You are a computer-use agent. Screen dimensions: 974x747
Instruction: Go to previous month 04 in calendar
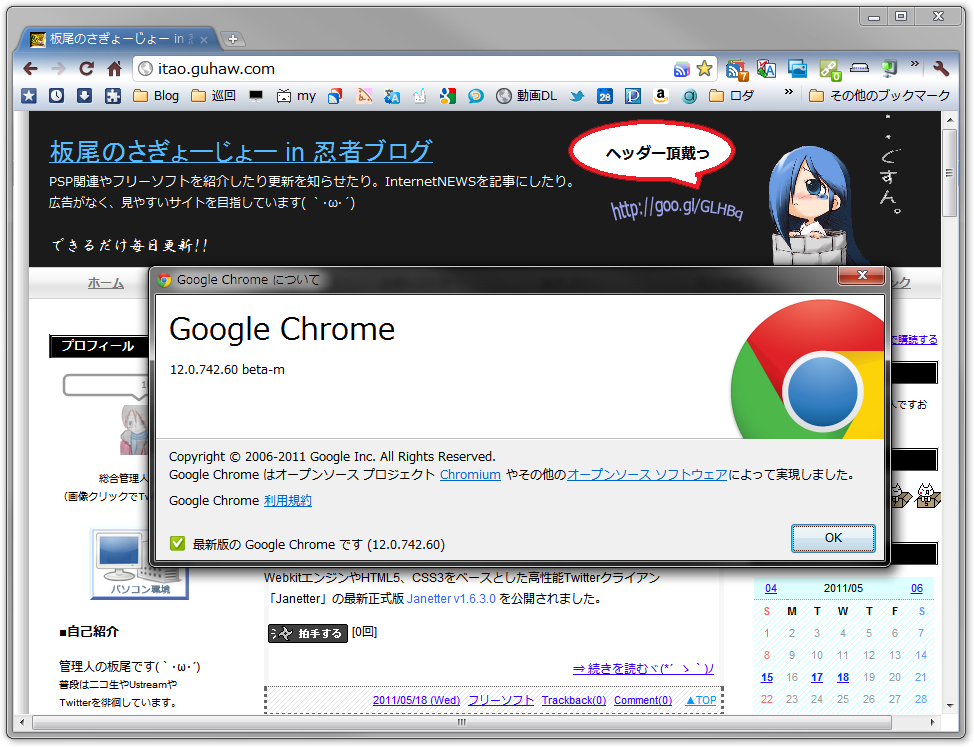(771, 588)
